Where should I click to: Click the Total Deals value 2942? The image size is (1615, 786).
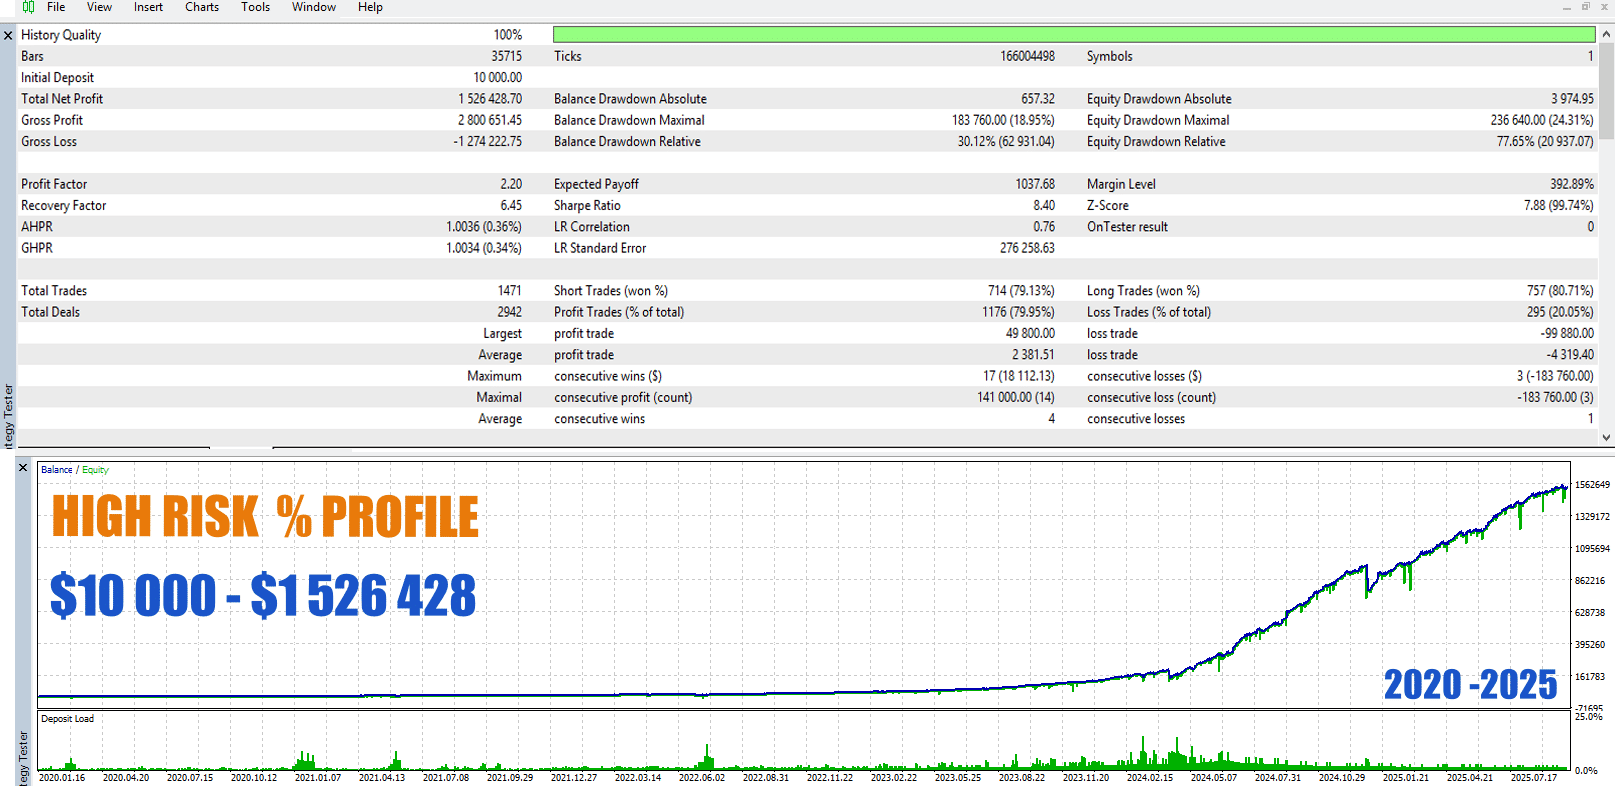[x=510, y=312]
